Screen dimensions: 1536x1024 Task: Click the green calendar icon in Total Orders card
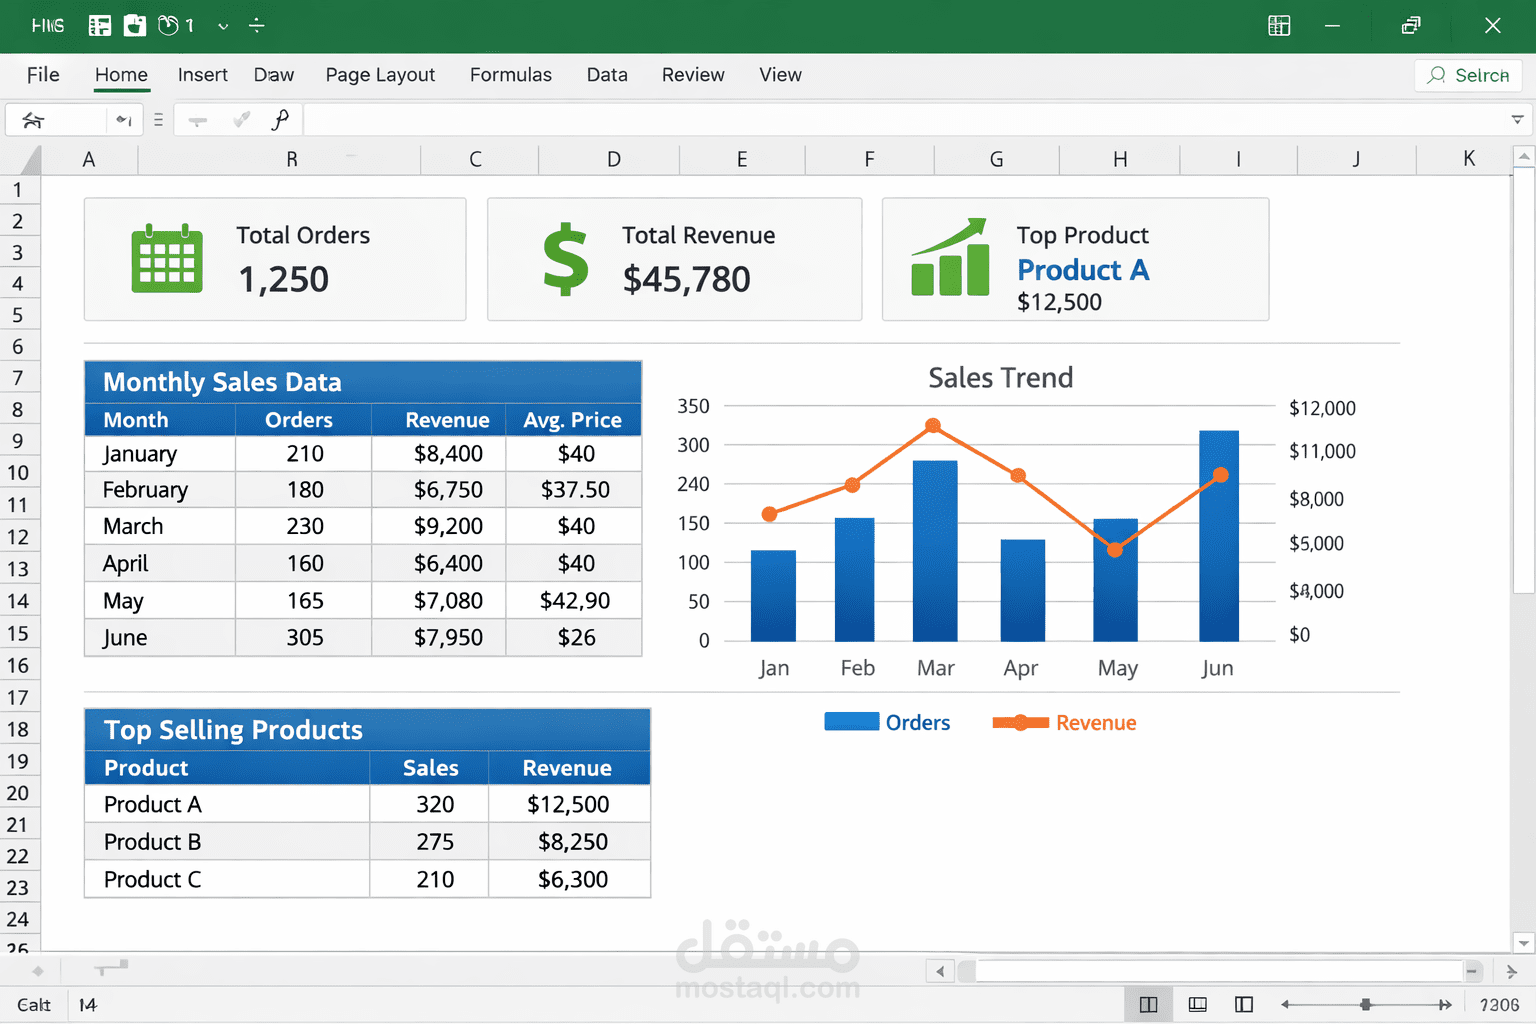[167, 258]
